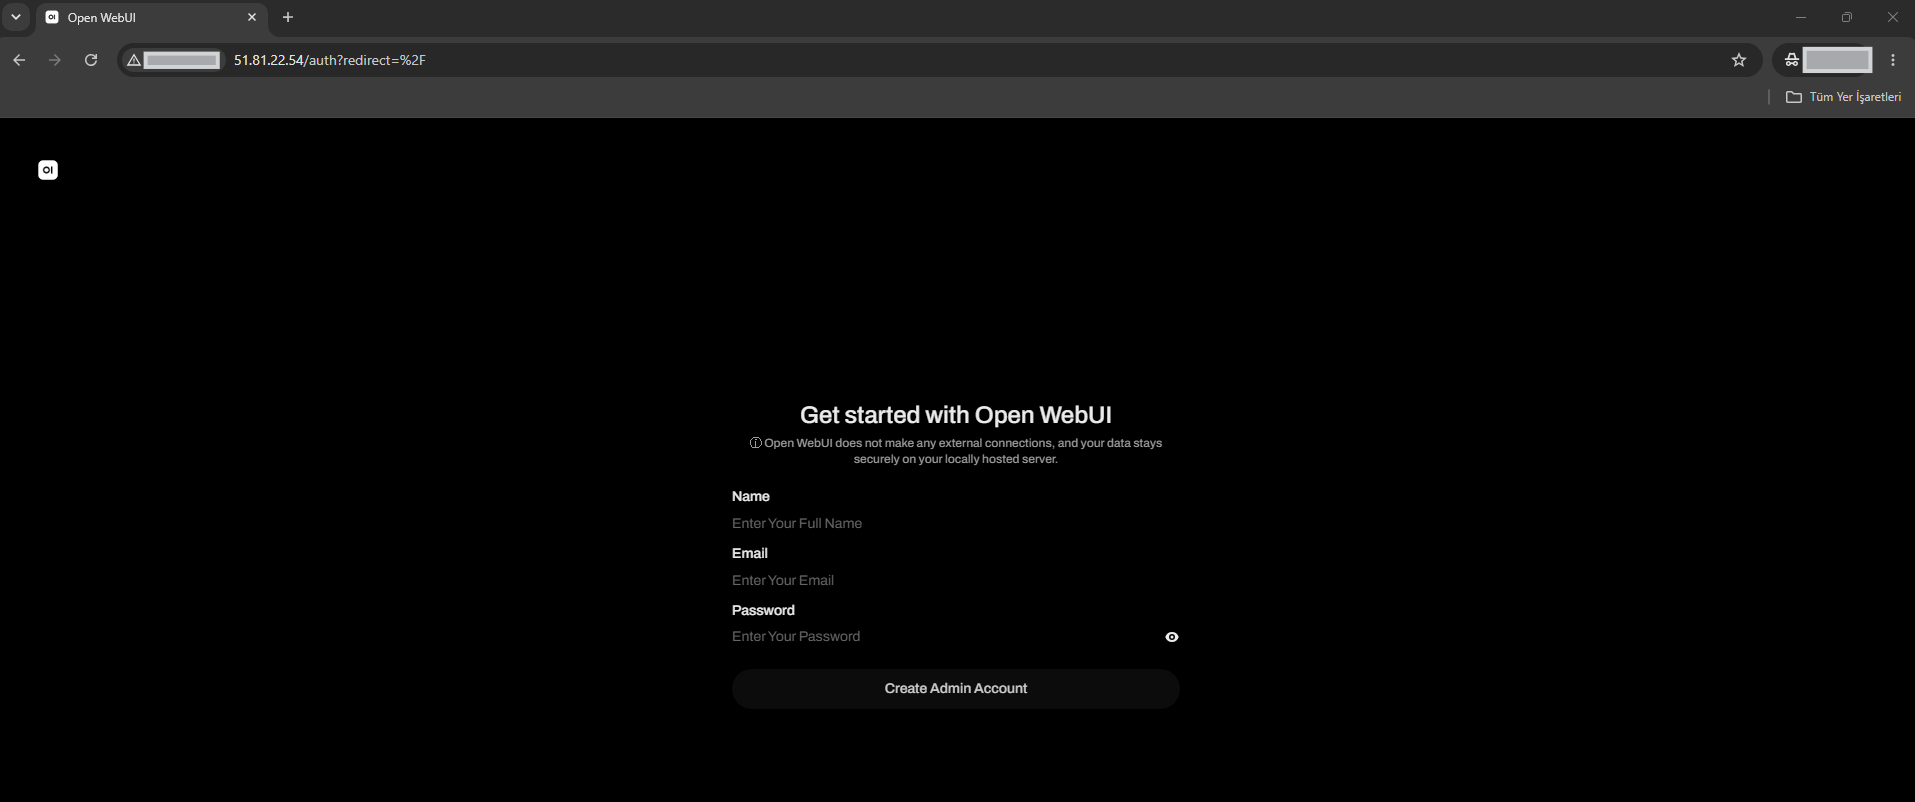Click the 'Name' field label

coord(751,496)
